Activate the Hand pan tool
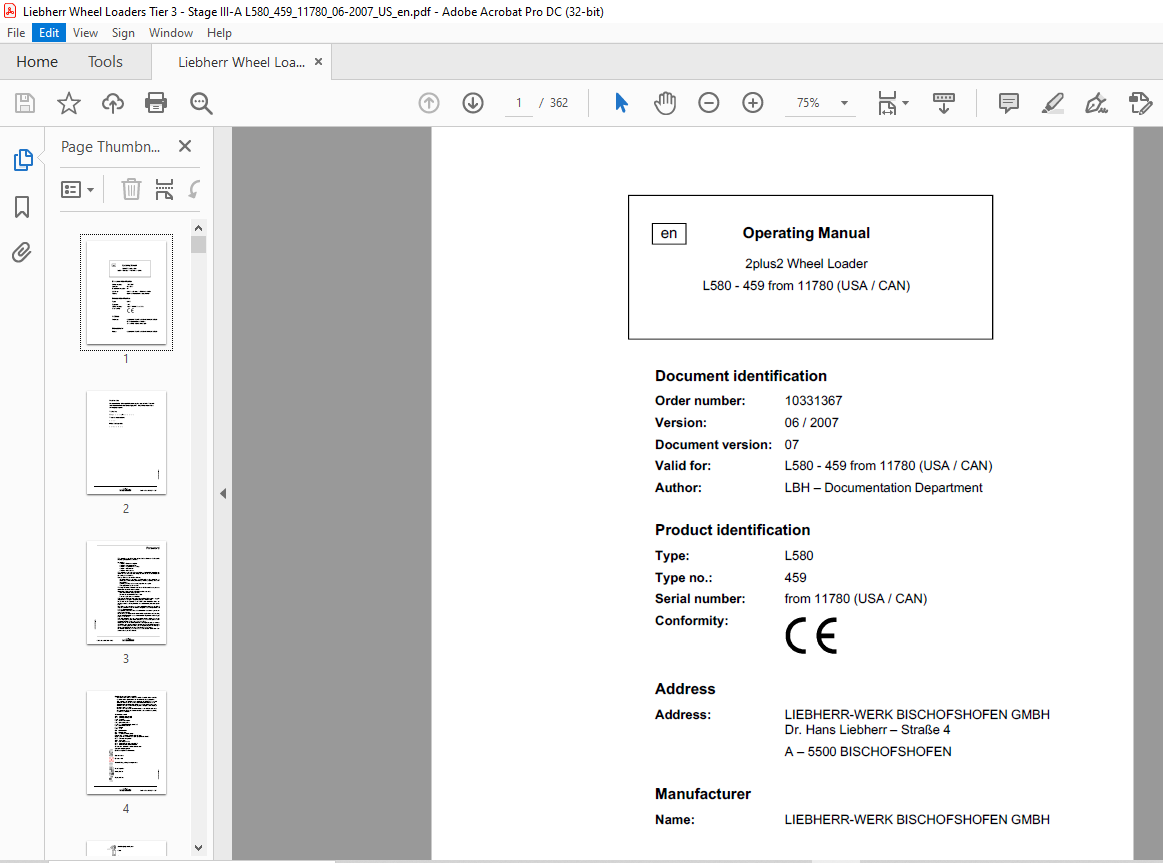The width and height of the screenshot is (1163, 863). pos(665,103)
